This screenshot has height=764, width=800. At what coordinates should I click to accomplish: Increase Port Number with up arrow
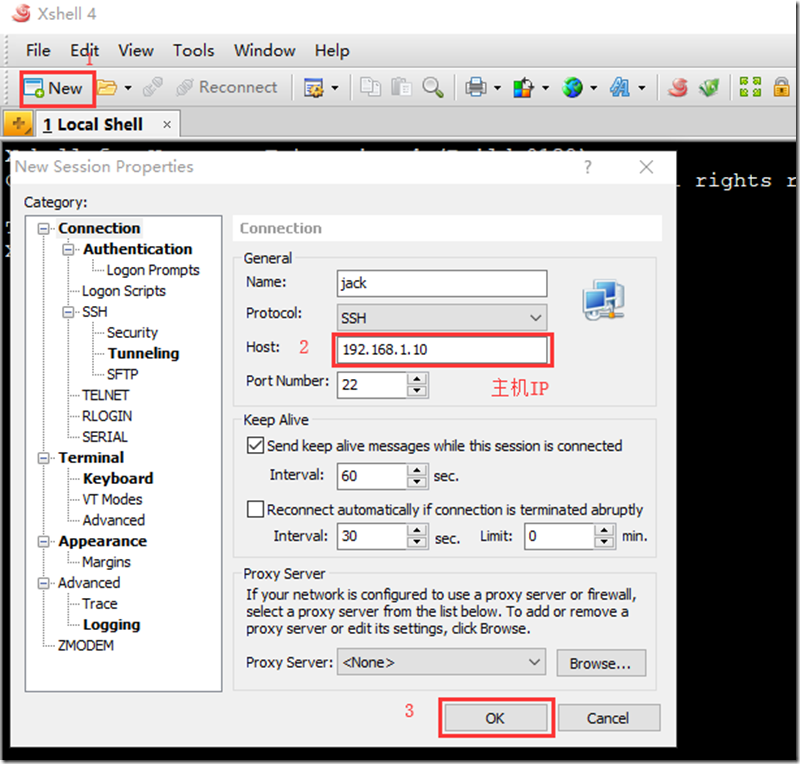[x=417, y=379]
